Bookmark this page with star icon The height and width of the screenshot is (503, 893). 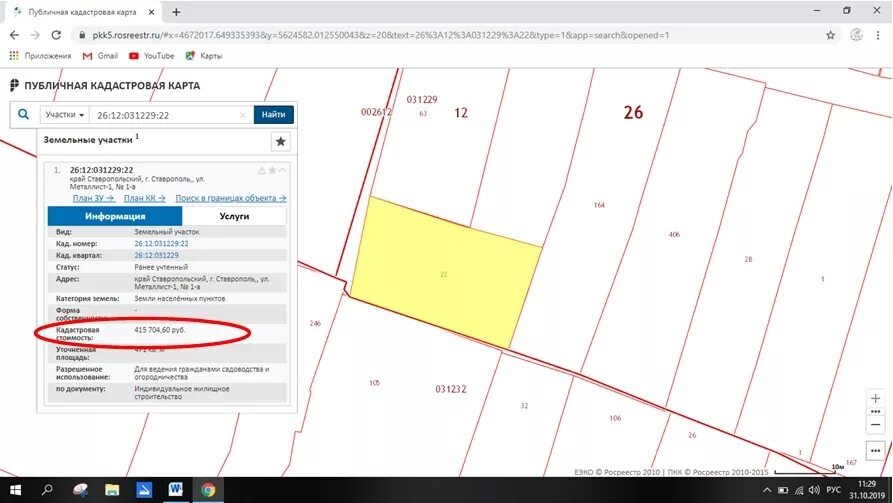830,35
